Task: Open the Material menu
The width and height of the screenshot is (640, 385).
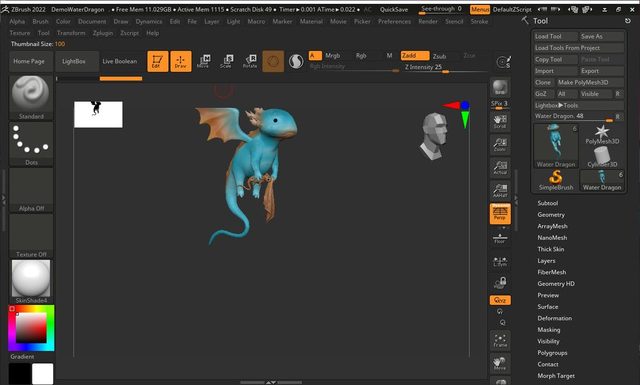Action: (x=311, y=21)
